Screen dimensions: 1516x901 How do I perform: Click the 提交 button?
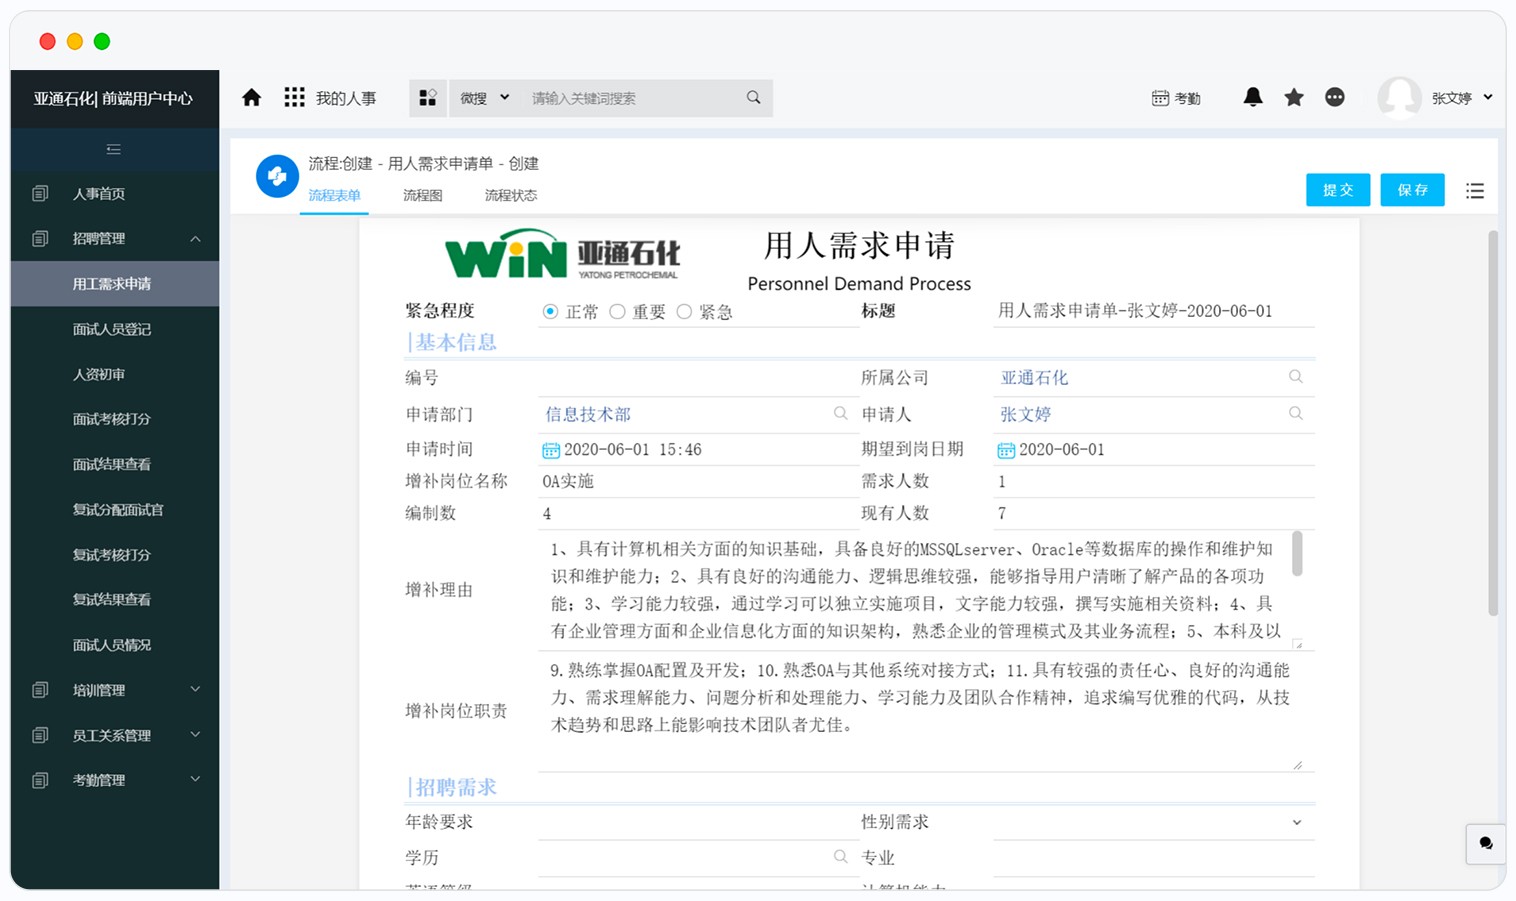[1337, 190]
